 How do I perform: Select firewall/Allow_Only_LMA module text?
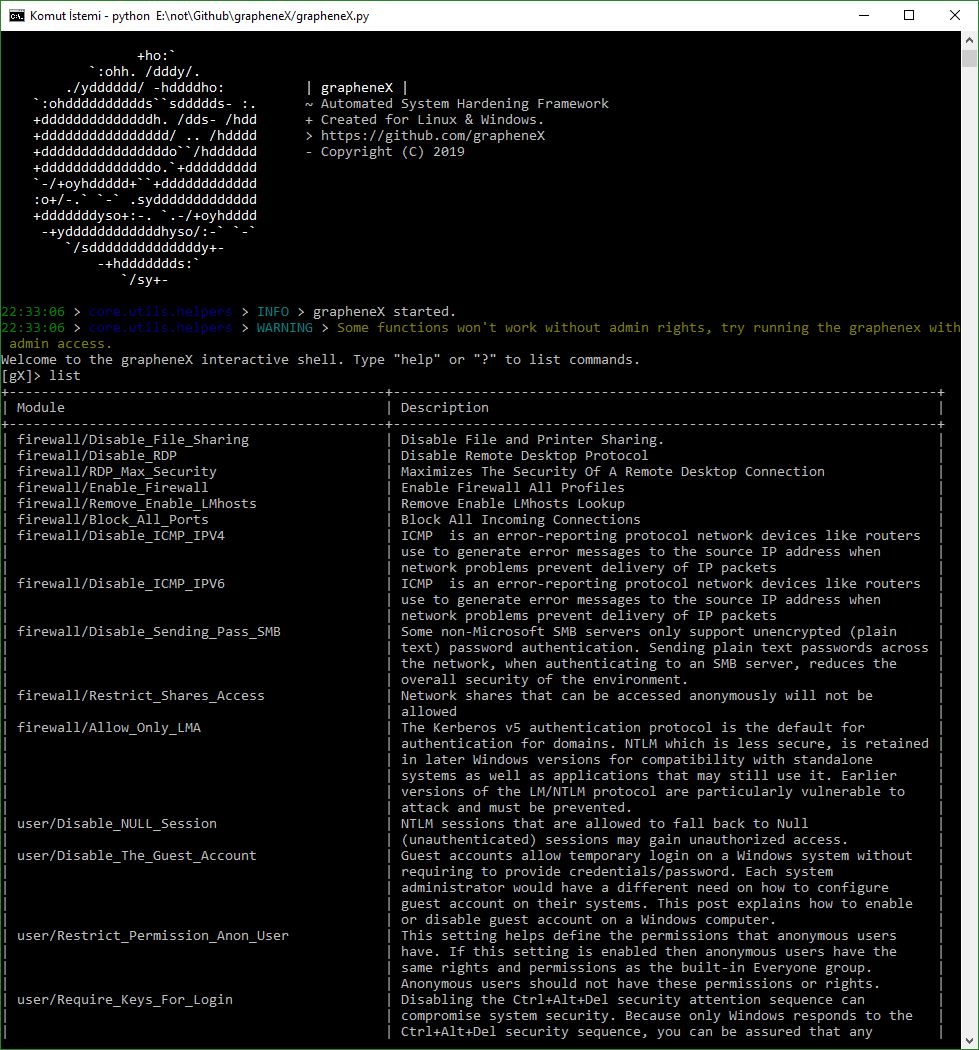(x=108, y=727)
